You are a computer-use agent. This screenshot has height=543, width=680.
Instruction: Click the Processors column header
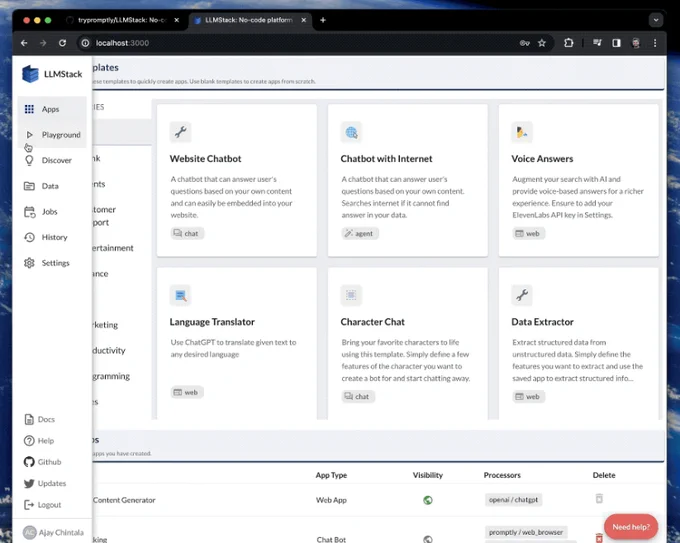coord(502,475)
